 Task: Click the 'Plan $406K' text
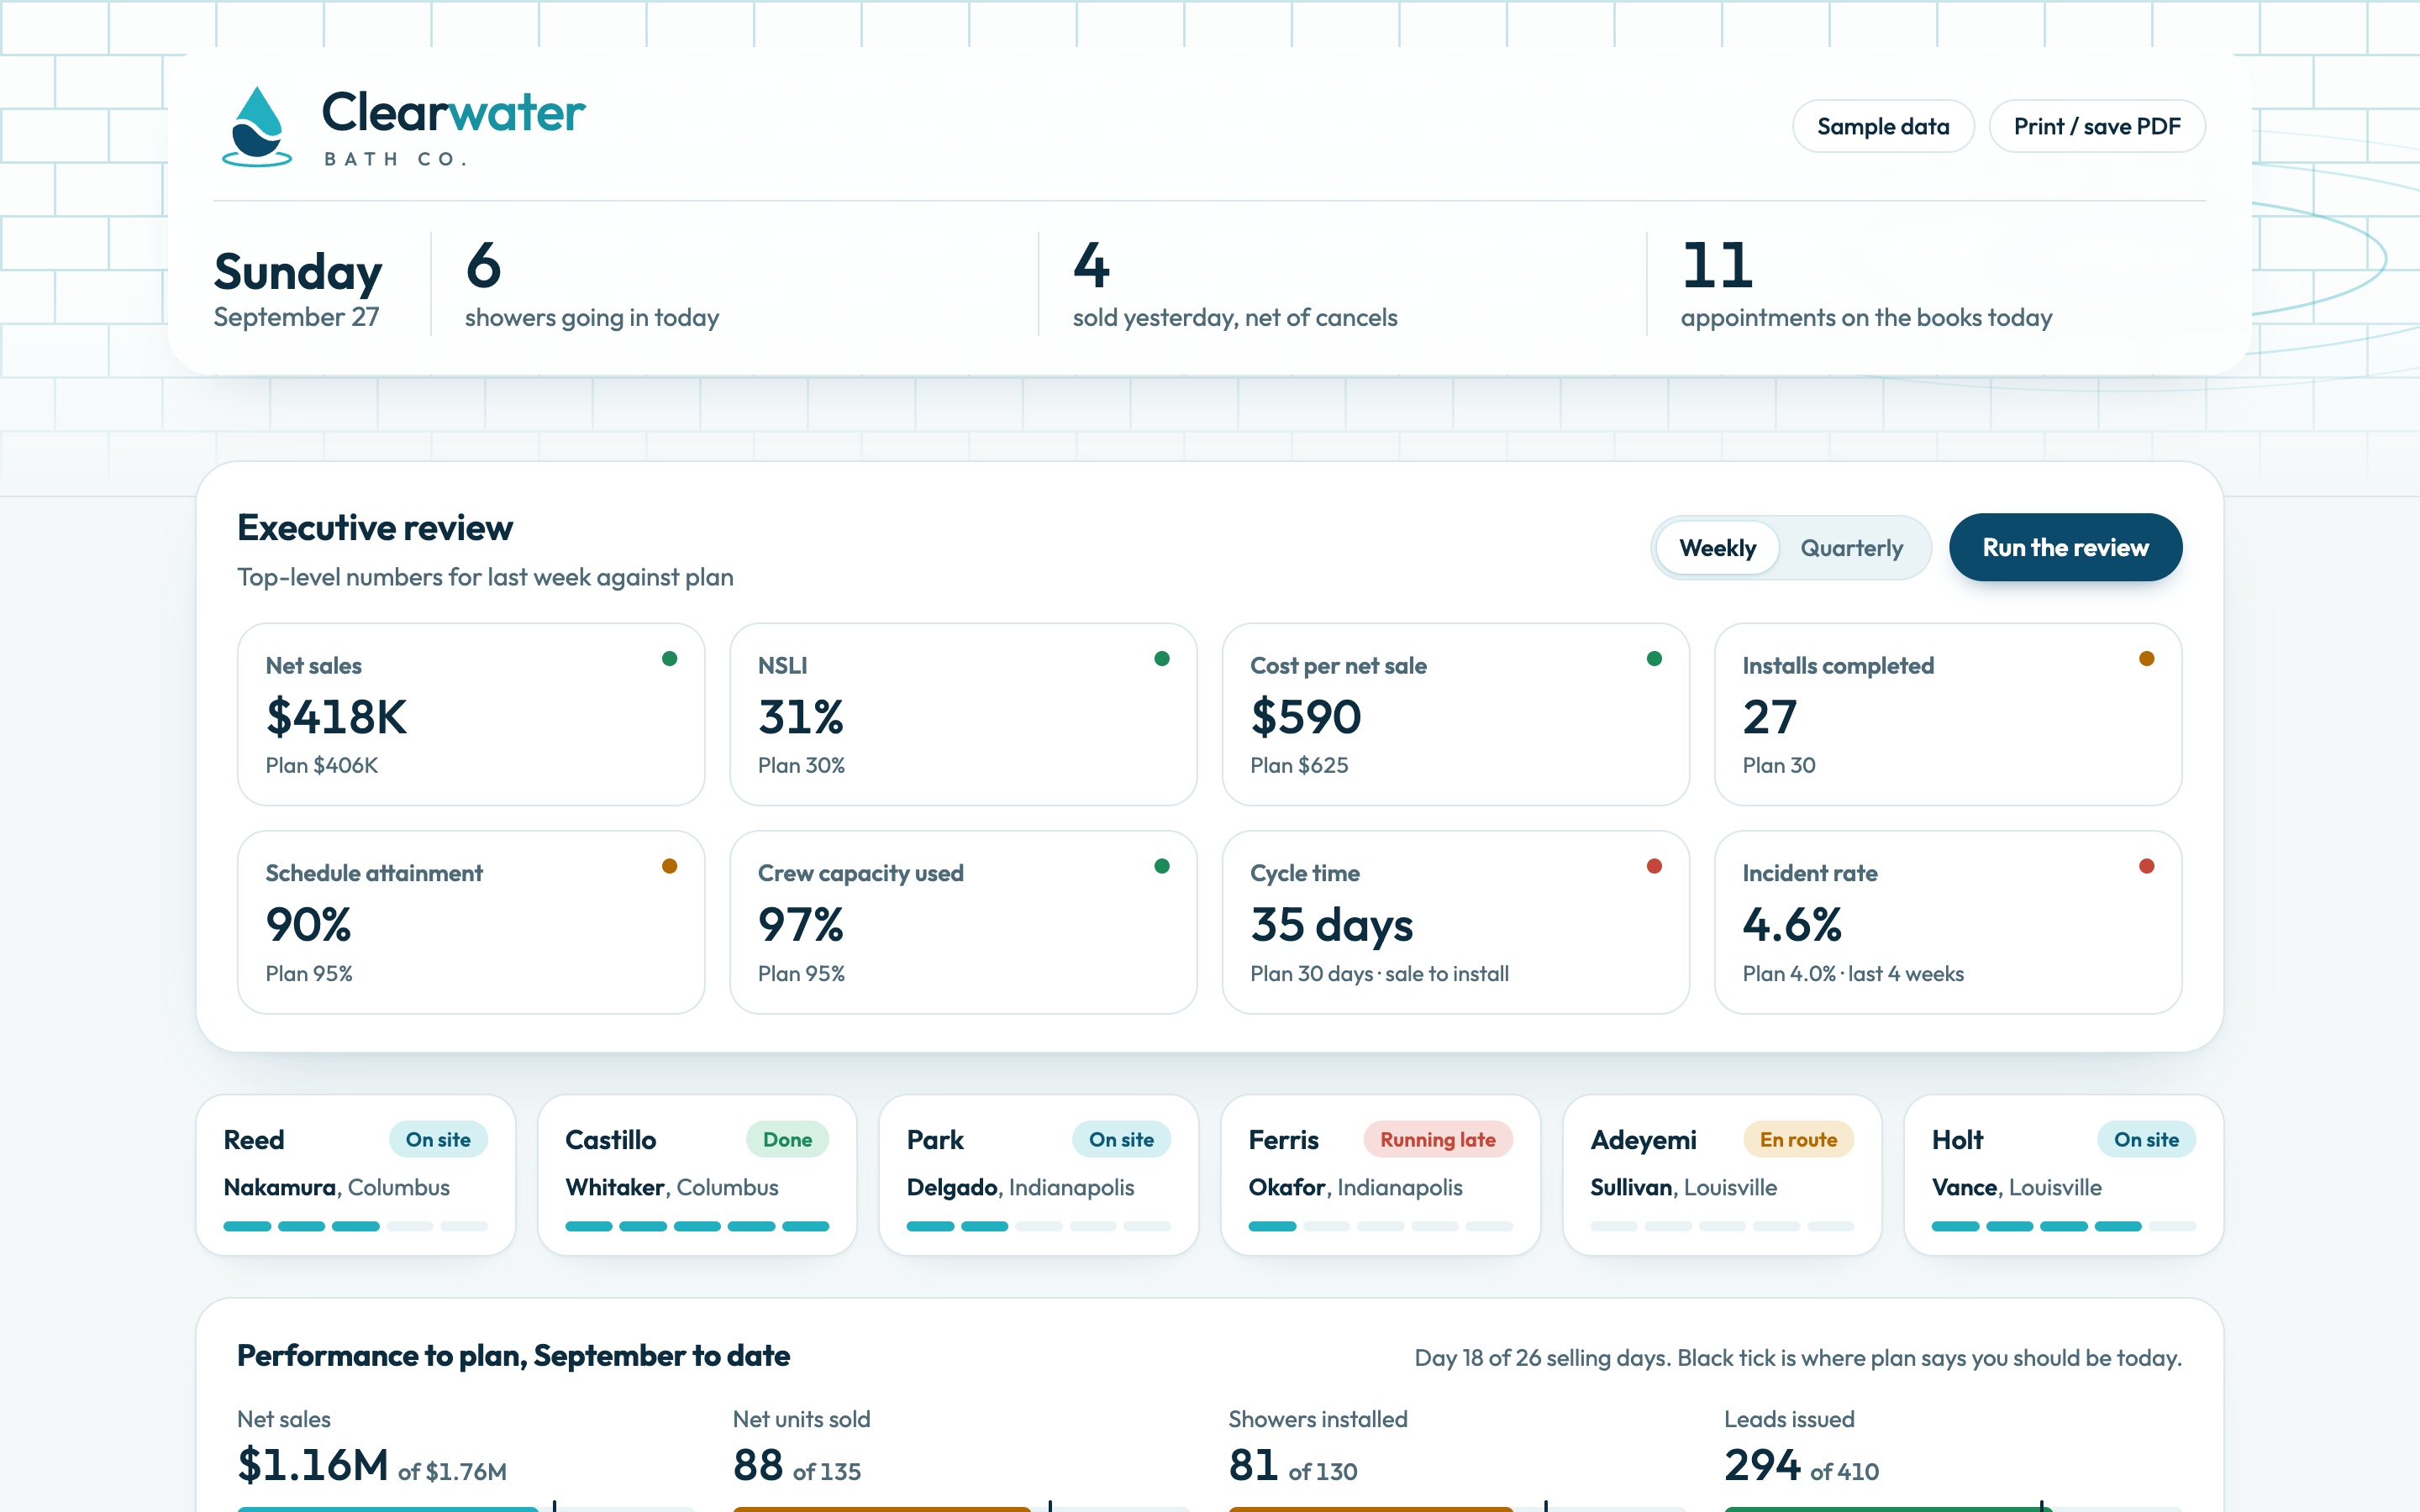(322, 765)
